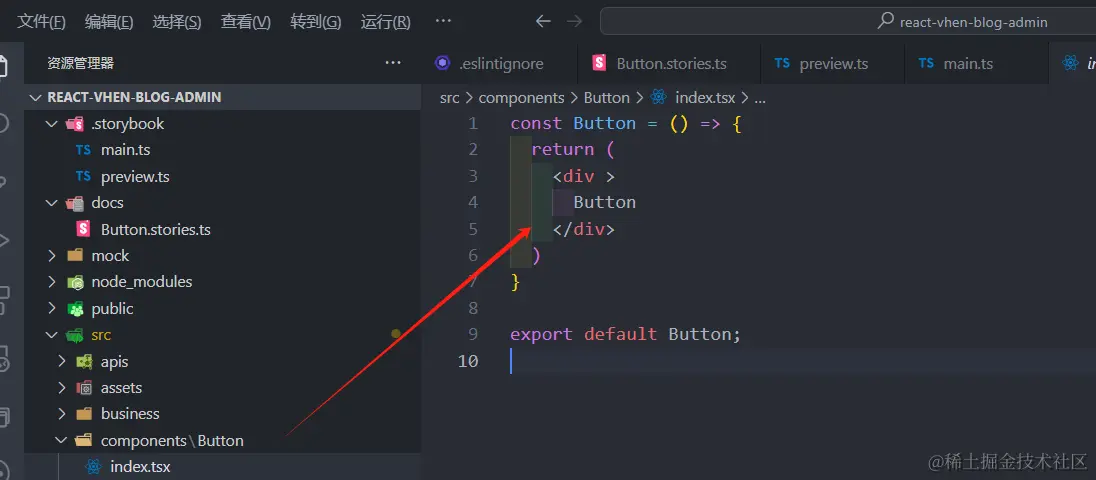Image resolution: width=1096 pixels, height=480 pixels.
Task: Open the 编辑(E) menu
Action: click(x=109, y=22)
